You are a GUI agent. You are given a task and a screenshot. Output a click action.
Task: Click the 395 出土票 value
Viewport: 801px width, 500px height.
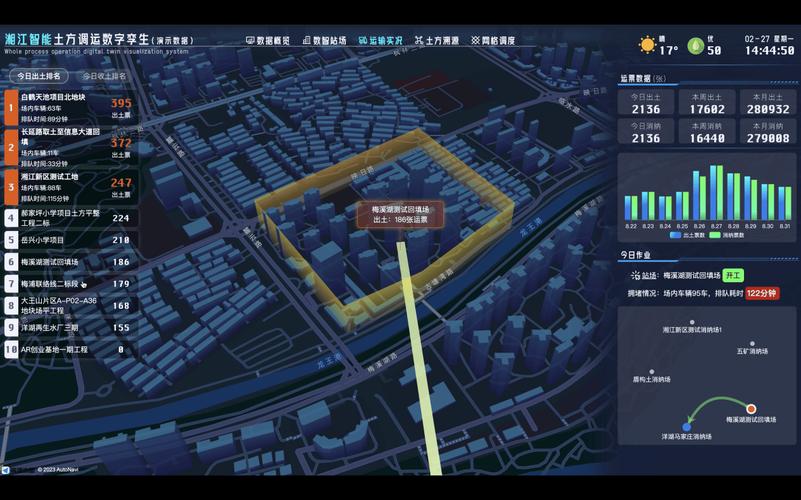click(x=121, y=103)
